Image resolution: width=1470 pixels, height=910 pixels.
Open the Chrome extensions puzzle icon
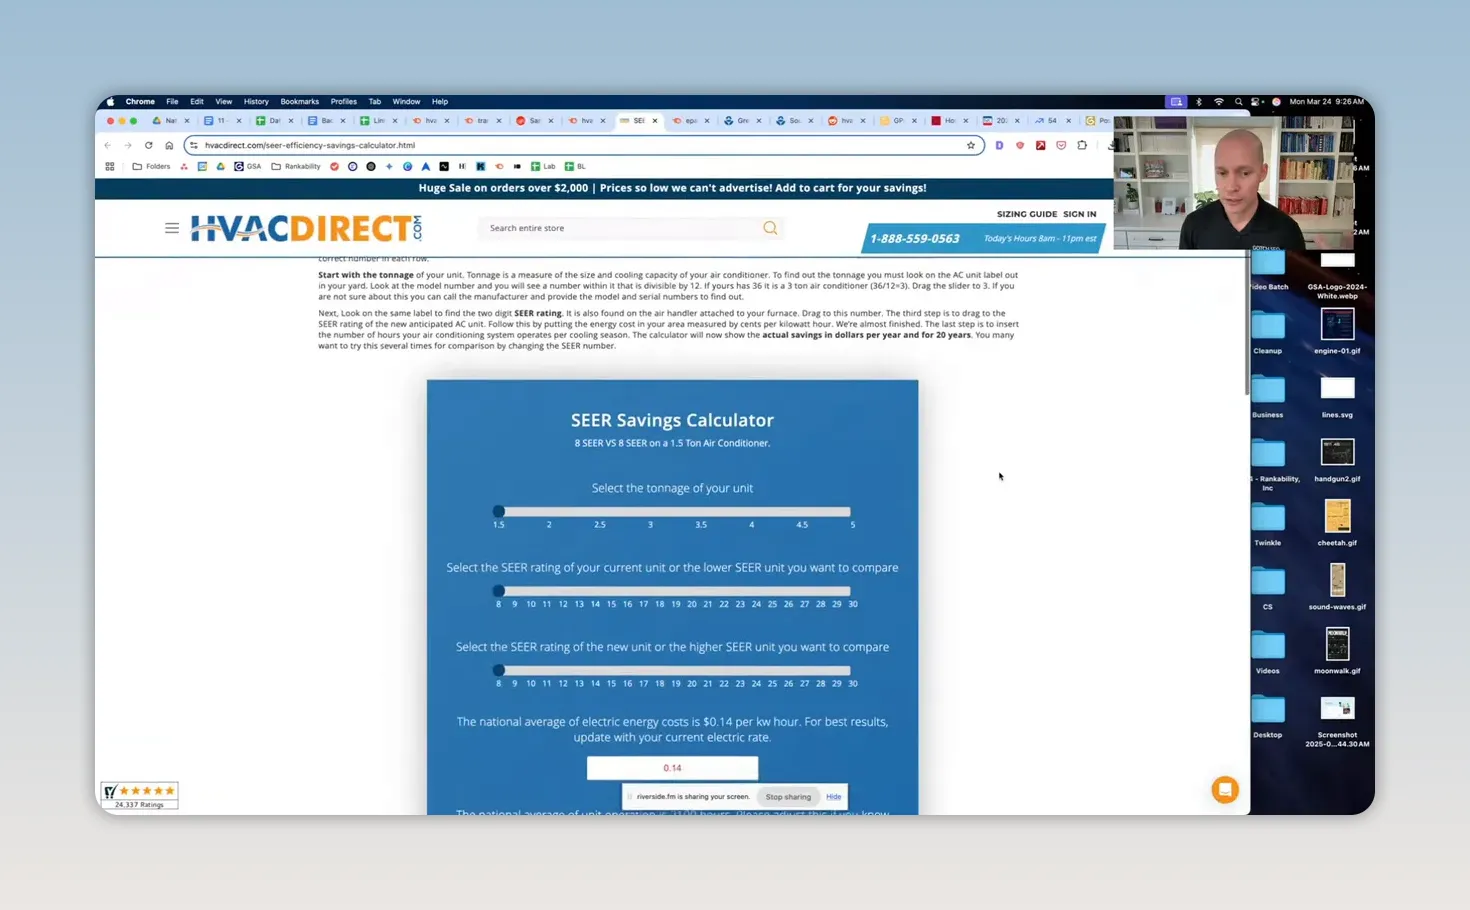click(x=1082, y=145)
